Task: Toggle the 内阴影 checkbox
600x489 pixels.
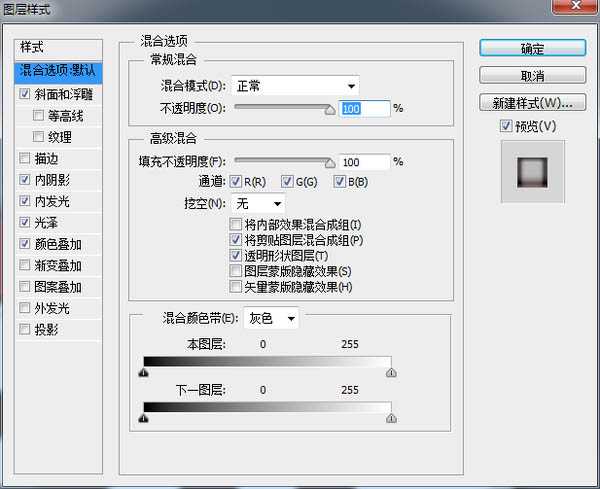Action: coord(24,179)
